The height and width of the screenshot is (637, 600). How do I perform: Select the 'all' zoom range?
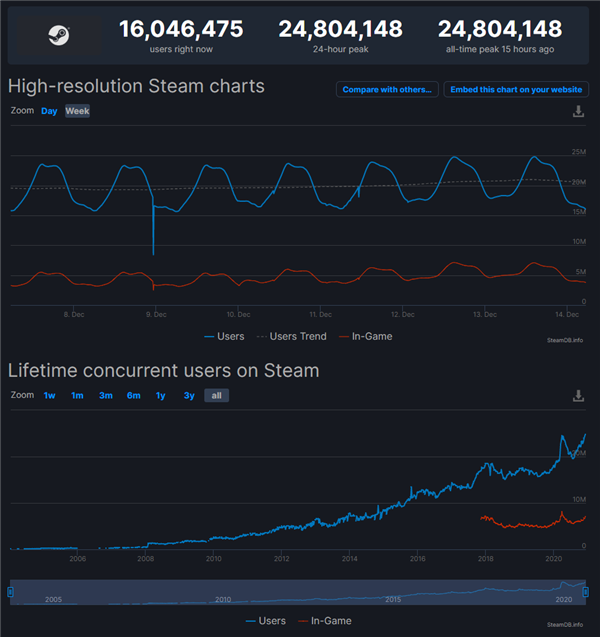click(216, 396)
